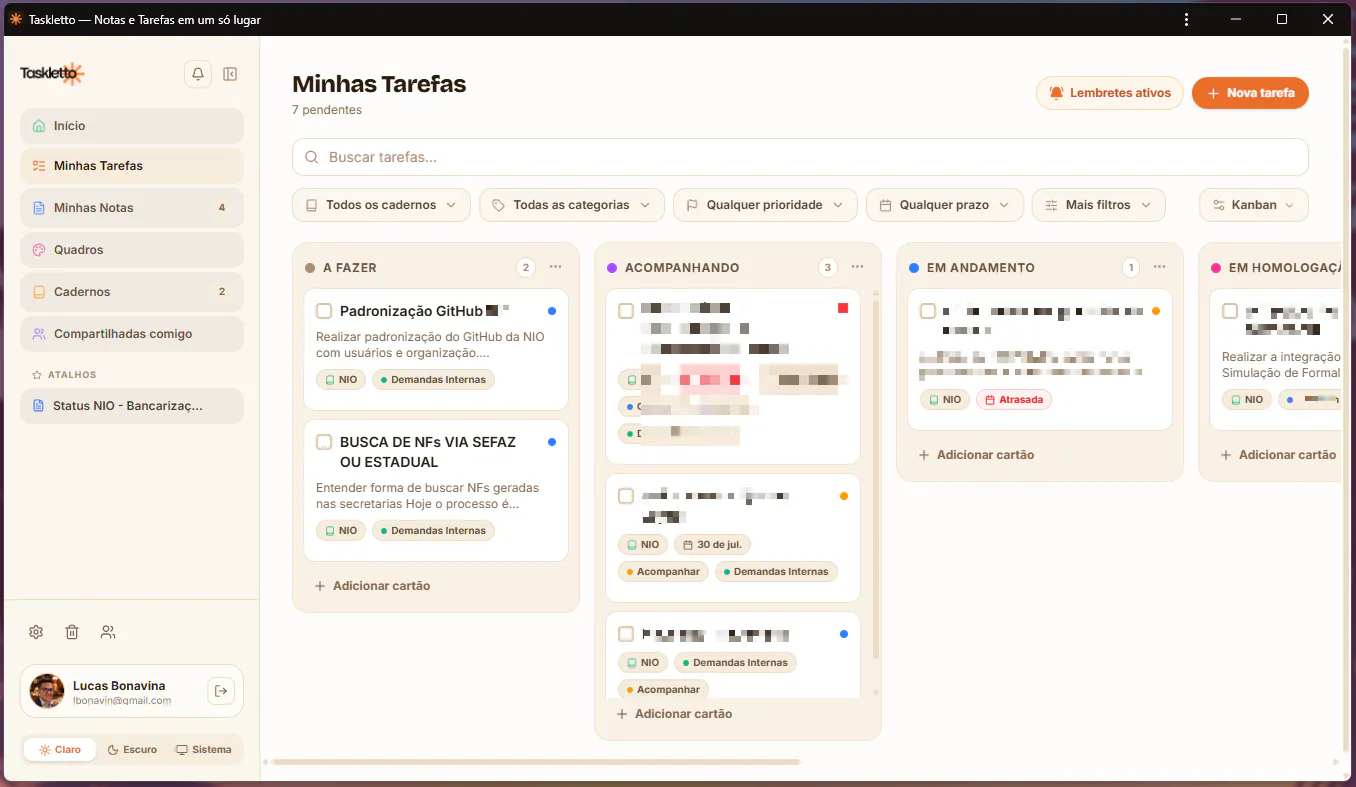Check the EM ANDAMENTO card checkbox
Screen dimensions: 1356x787
pos(928,311)
